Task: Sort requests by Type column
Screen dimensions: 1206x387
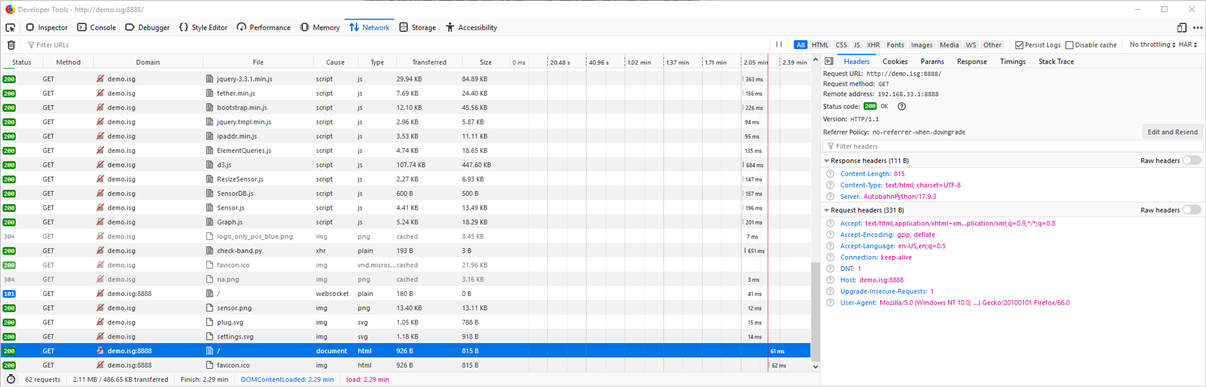Action: pyautogui.click(x=376, y=62)
